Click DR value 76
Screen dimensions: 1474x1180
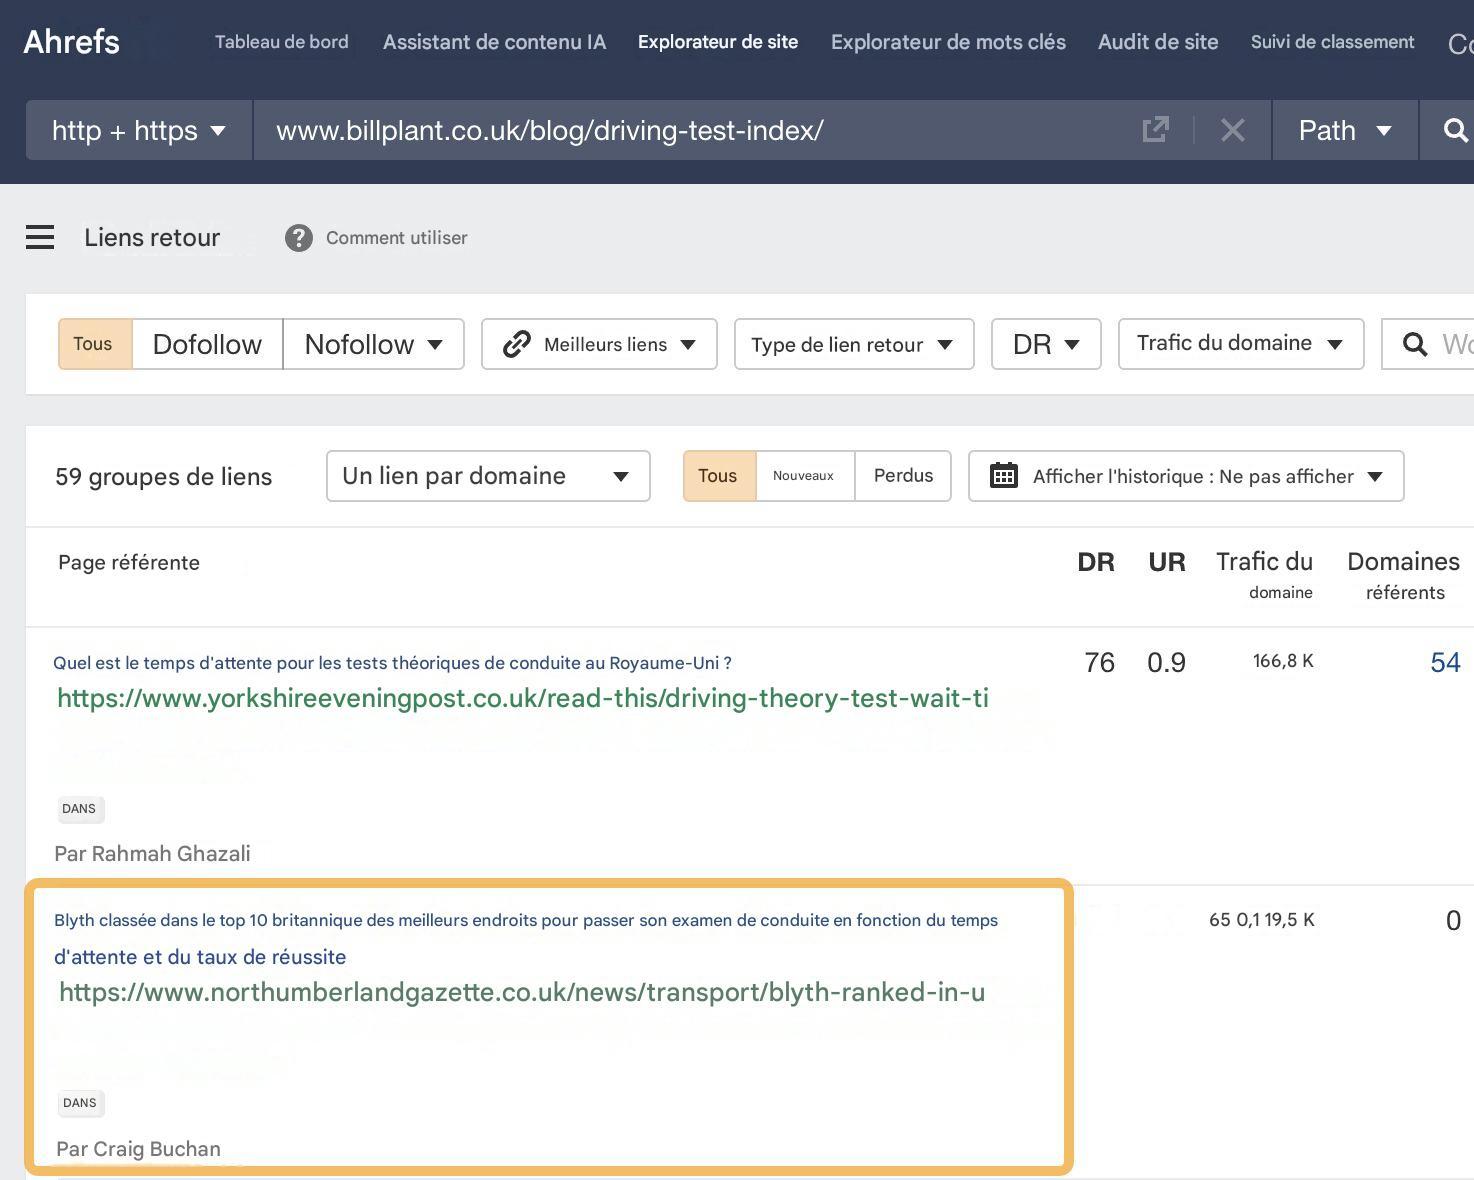[1099, 663]
